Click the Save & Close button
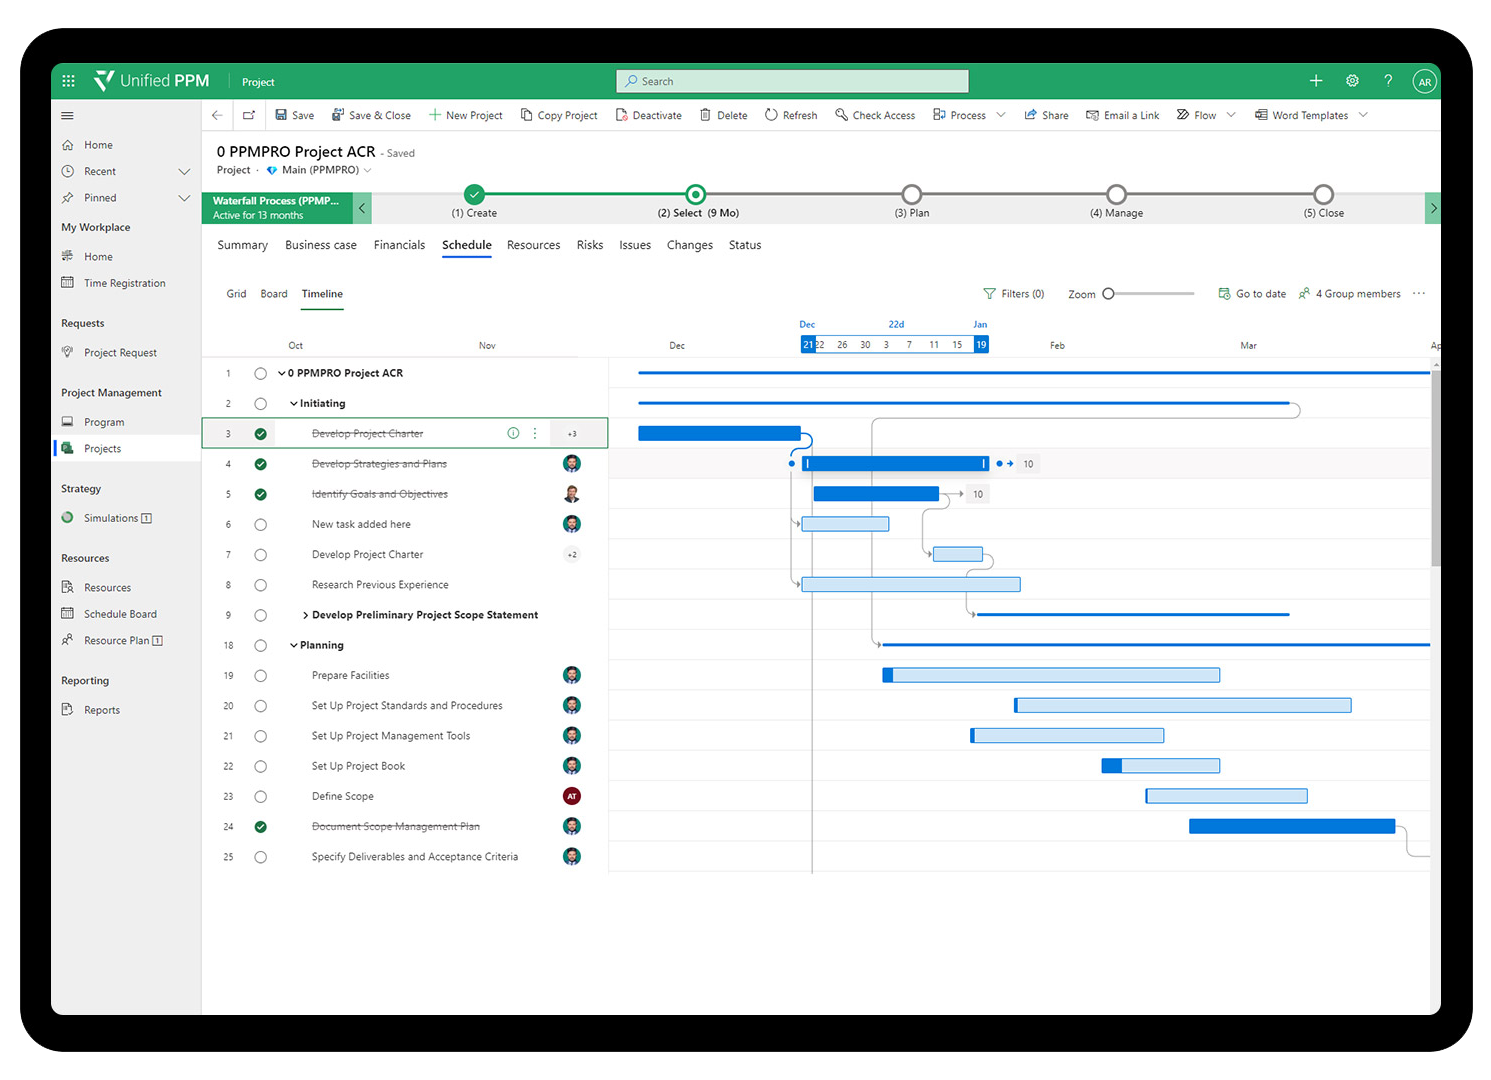 pyautogui.click(x=371, y=115)
